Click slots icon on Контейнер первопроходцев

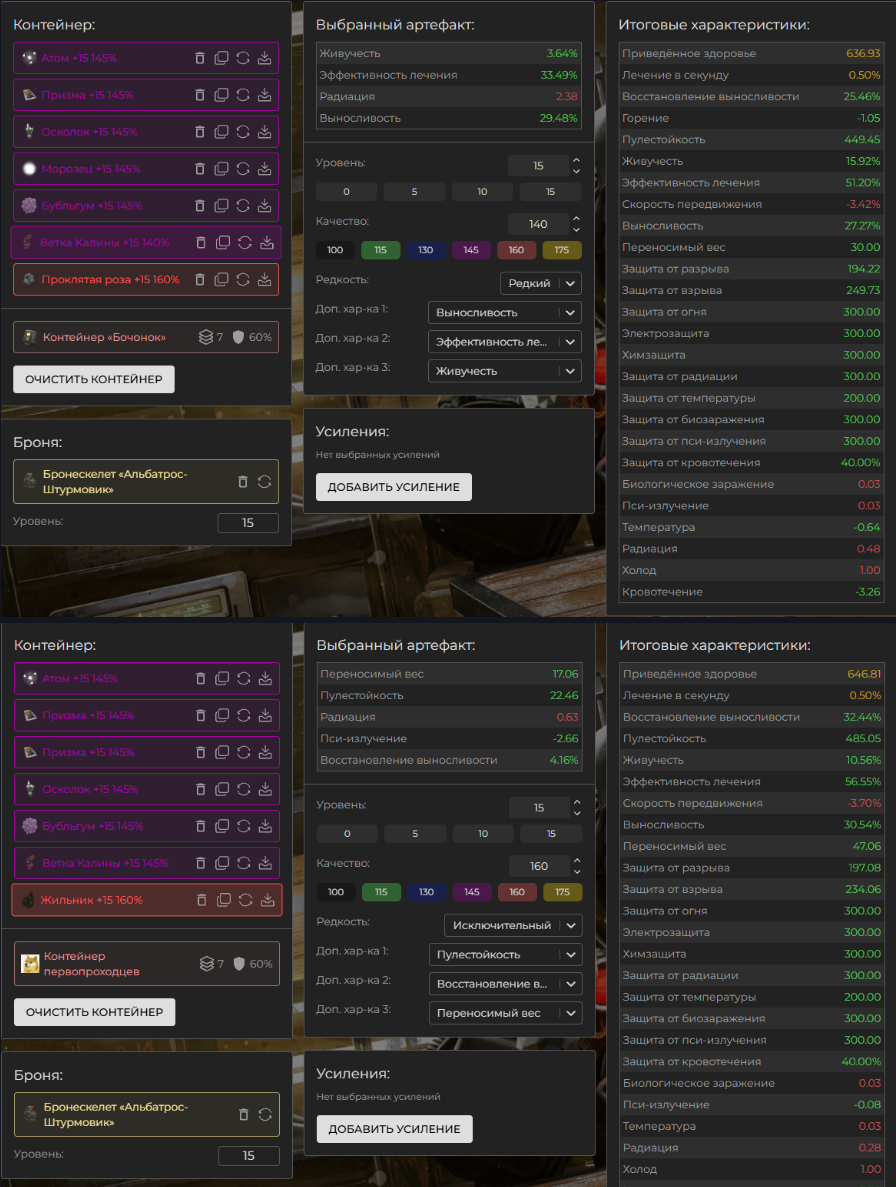tap(207, 964)
